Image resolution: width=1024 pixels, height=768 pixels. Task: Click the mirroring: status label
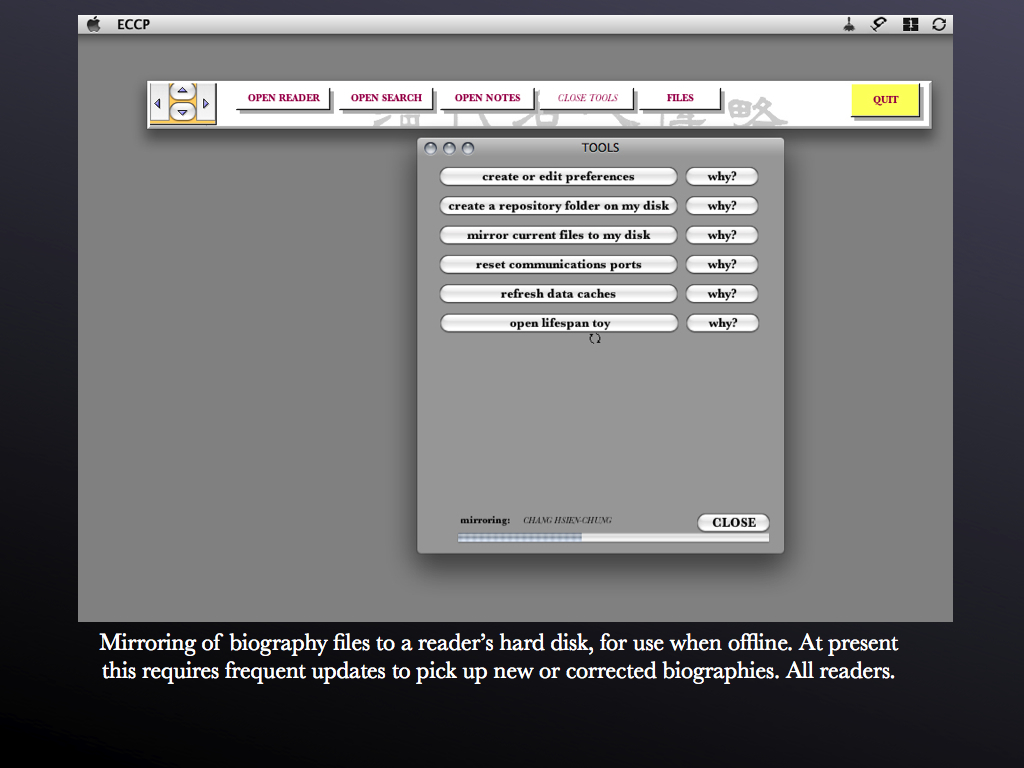[x=485, y=520]
